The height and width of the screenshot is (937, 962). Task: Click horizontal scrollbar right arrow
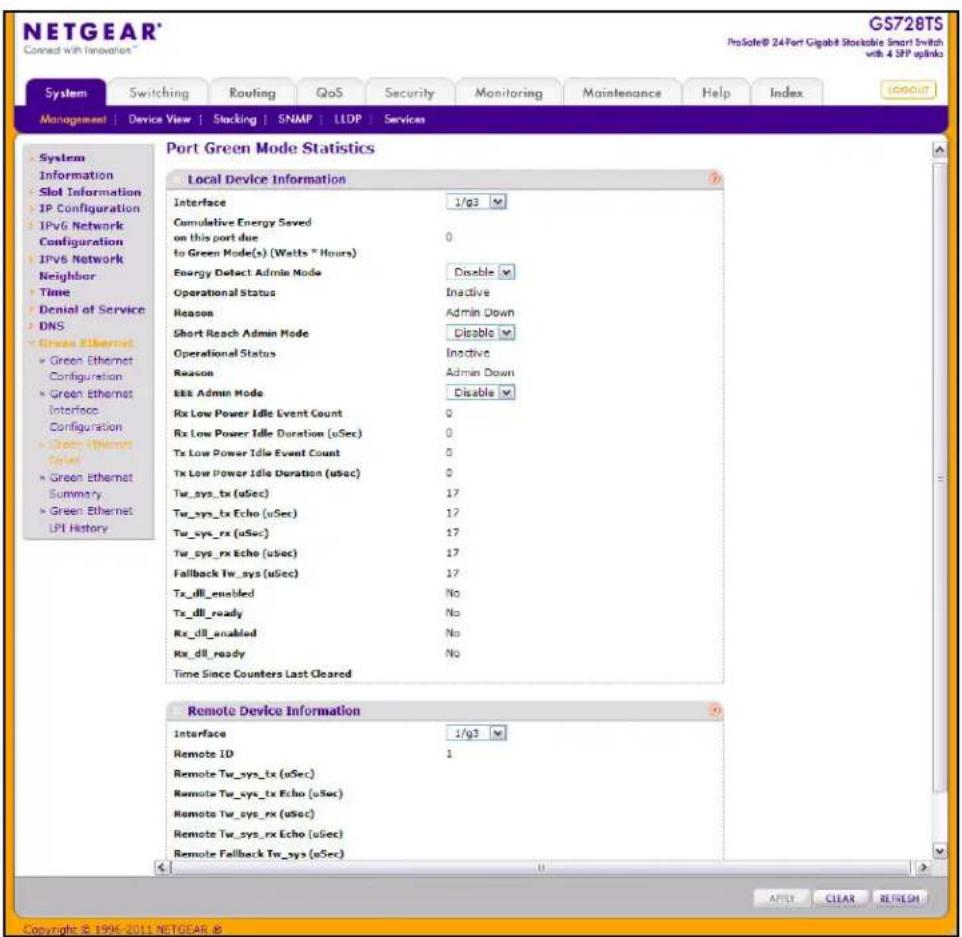point(922,868)
